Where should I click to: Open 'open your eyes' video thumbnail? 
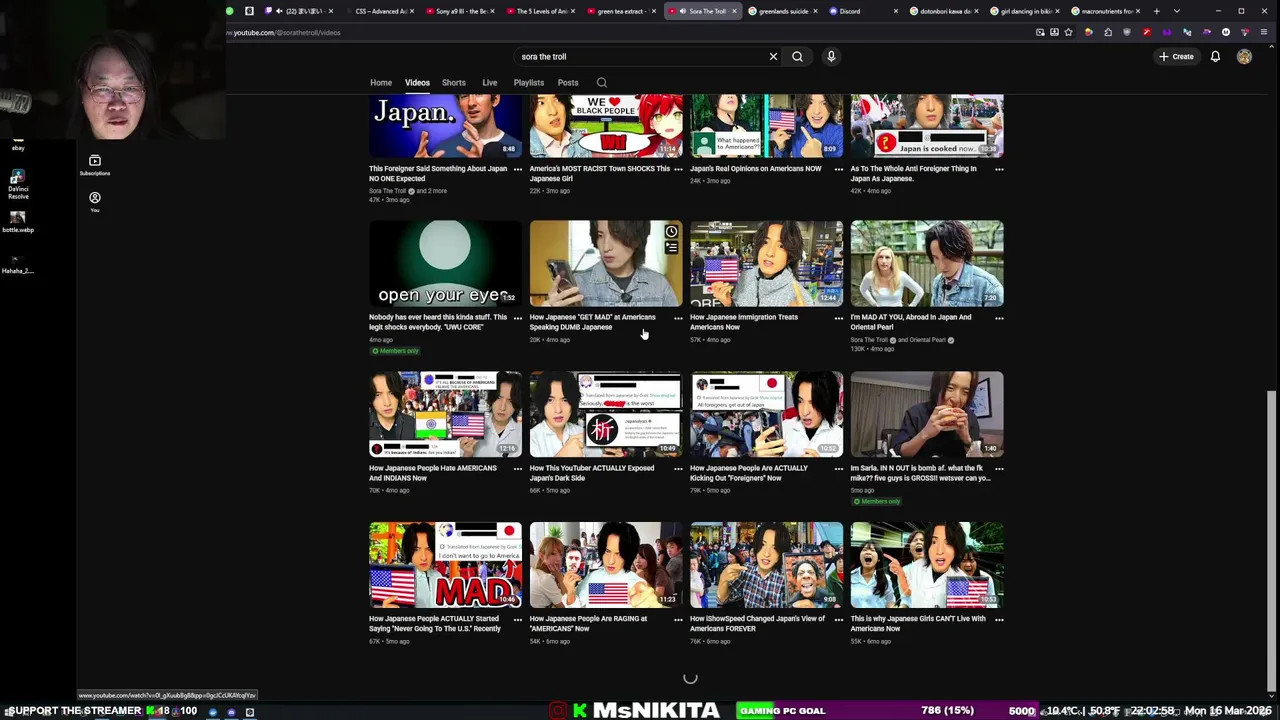point(445,263)
